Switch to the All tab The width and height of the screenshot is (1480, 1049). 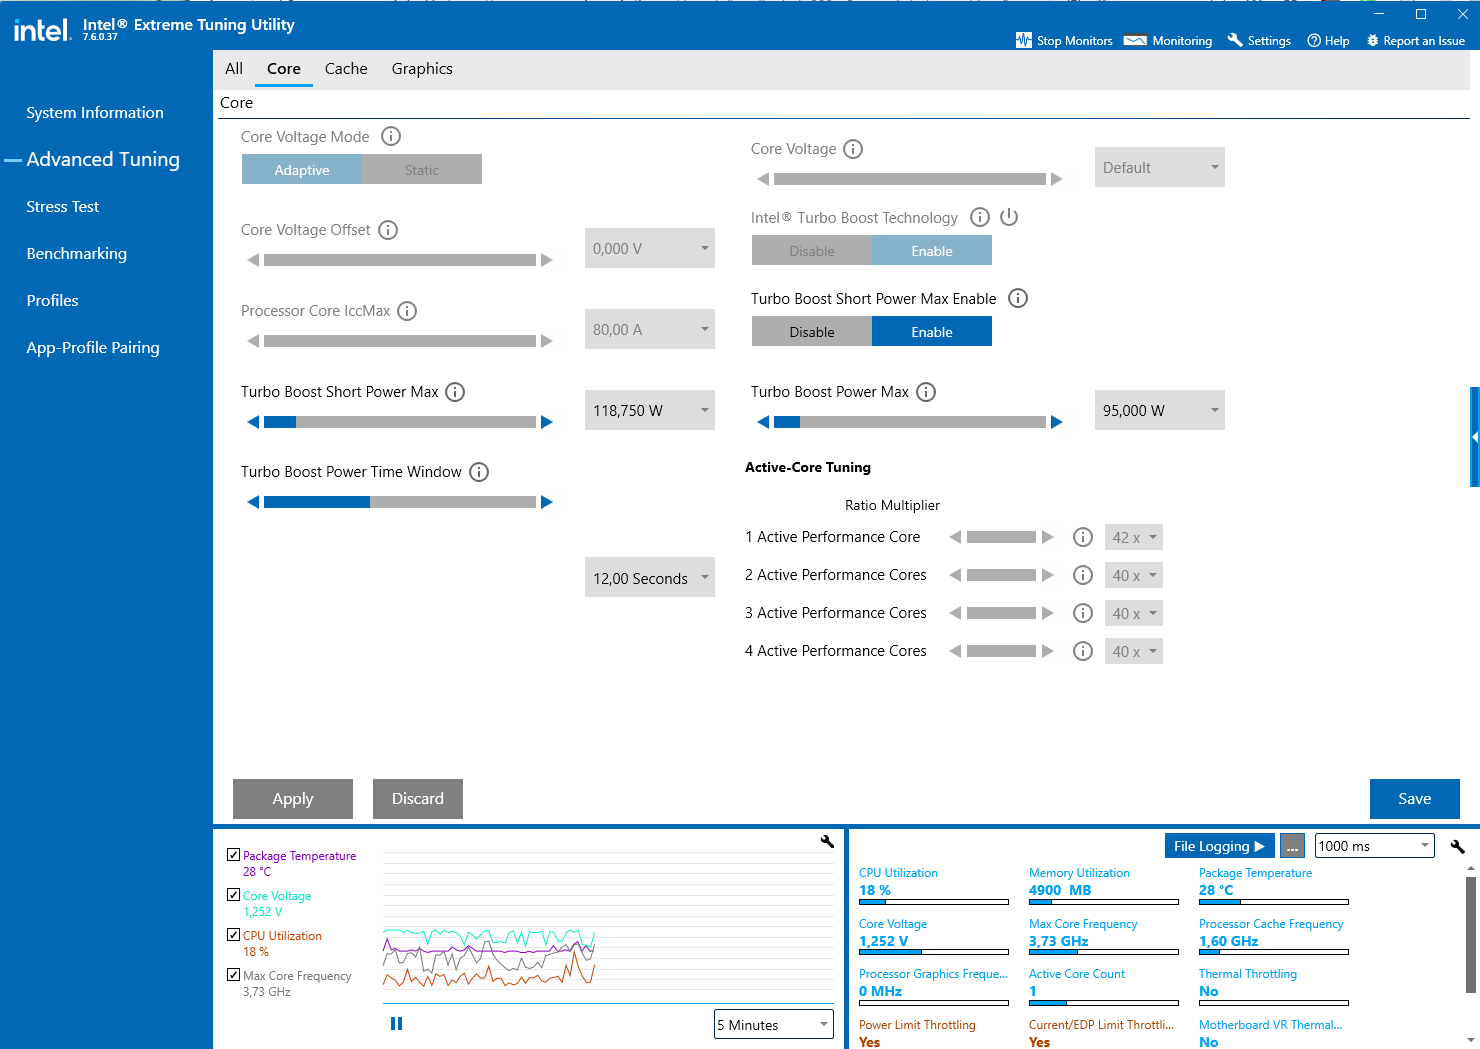point(234,69)
